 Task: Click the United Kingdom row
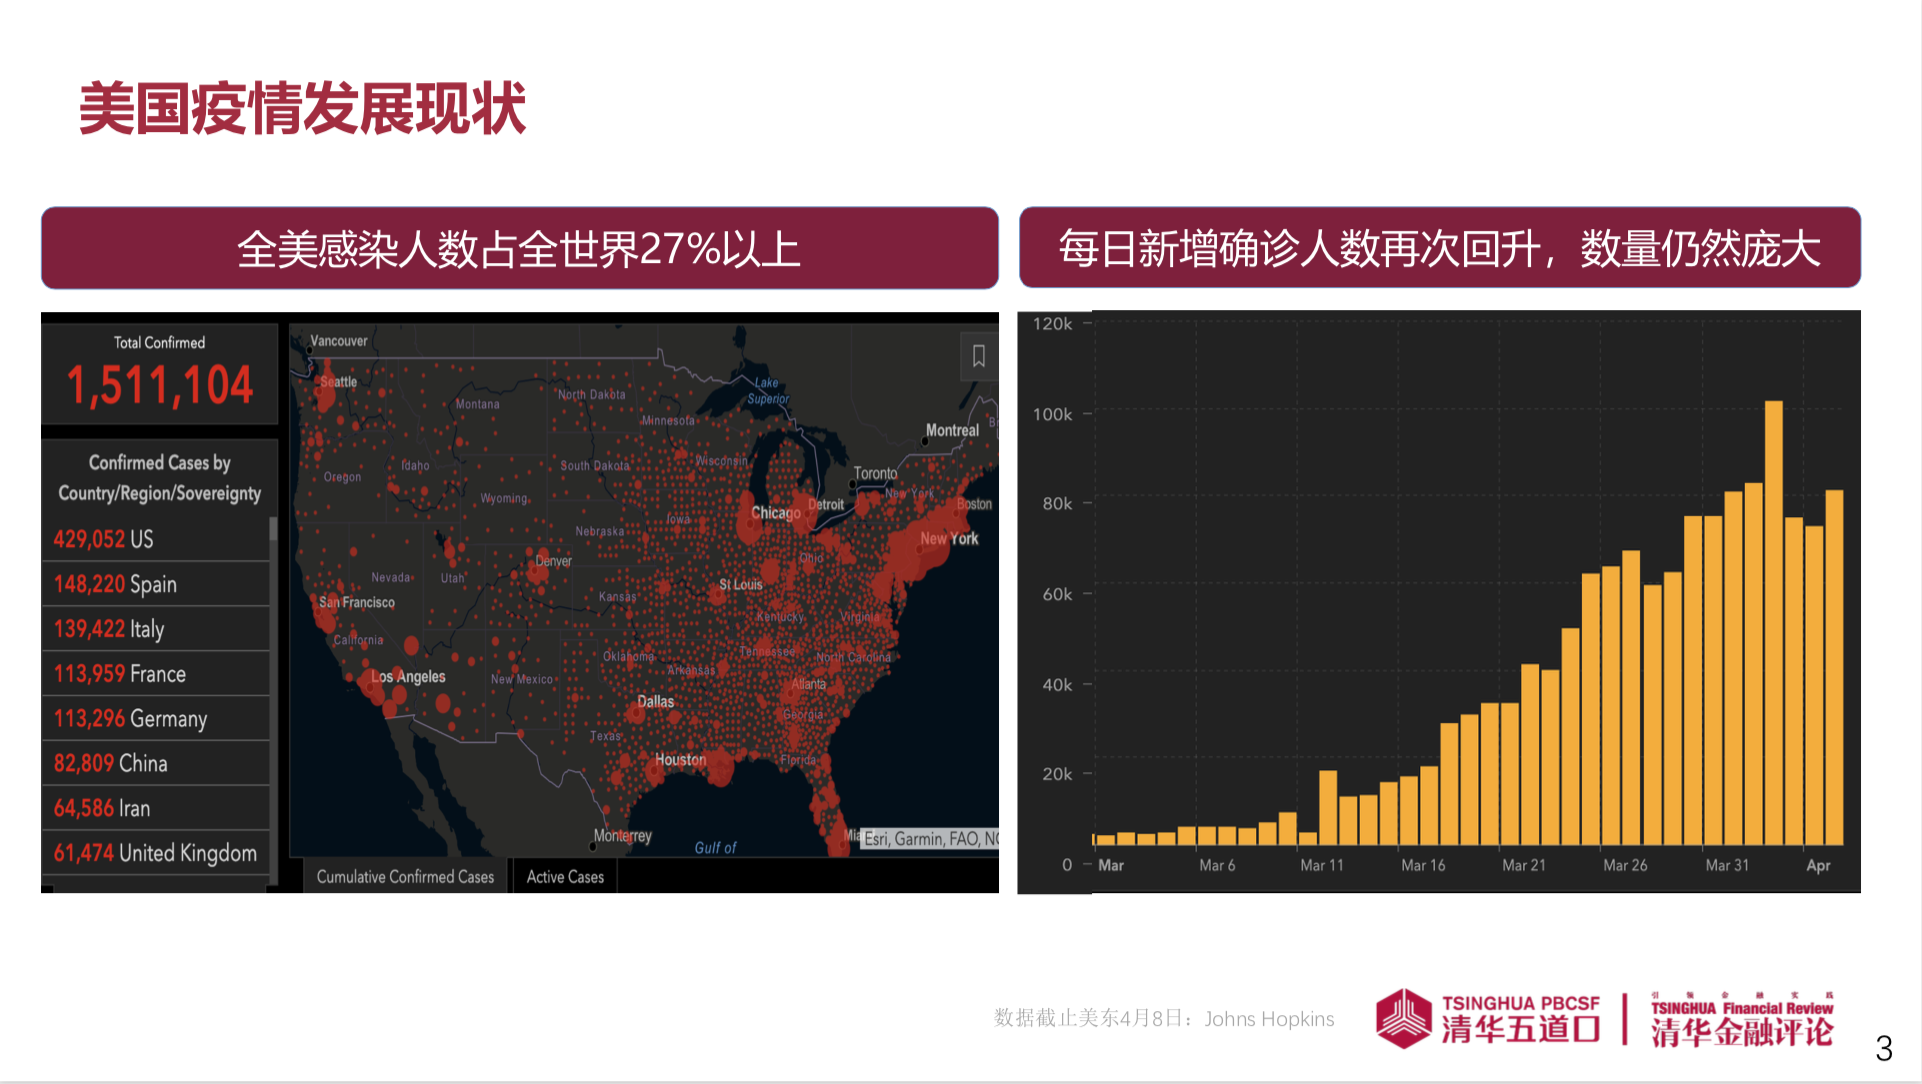tap(155, 853)
